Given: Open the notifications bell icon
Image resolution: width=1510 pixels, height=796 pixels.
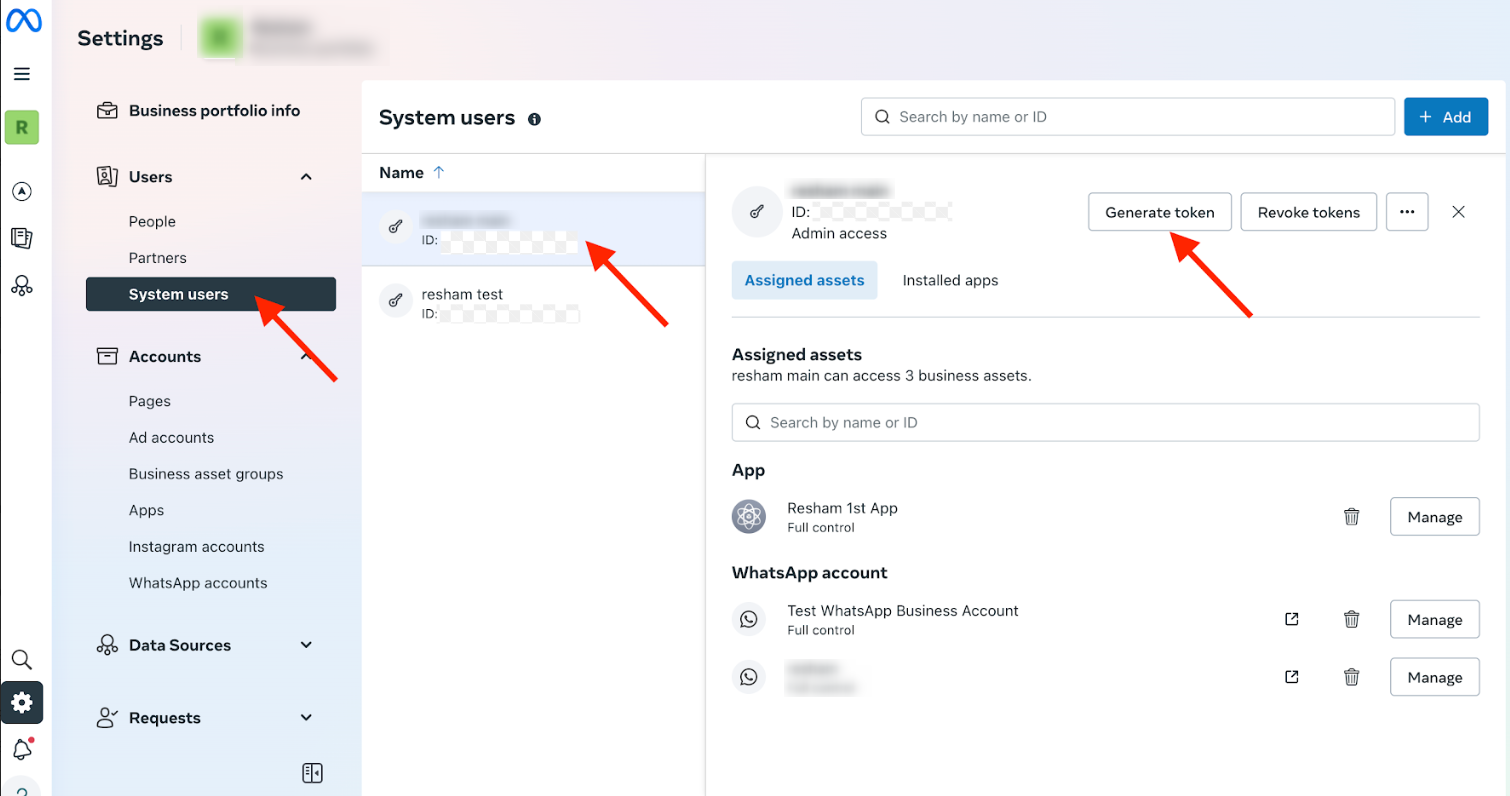Looking at the screenshot, I should pos(22,749).
